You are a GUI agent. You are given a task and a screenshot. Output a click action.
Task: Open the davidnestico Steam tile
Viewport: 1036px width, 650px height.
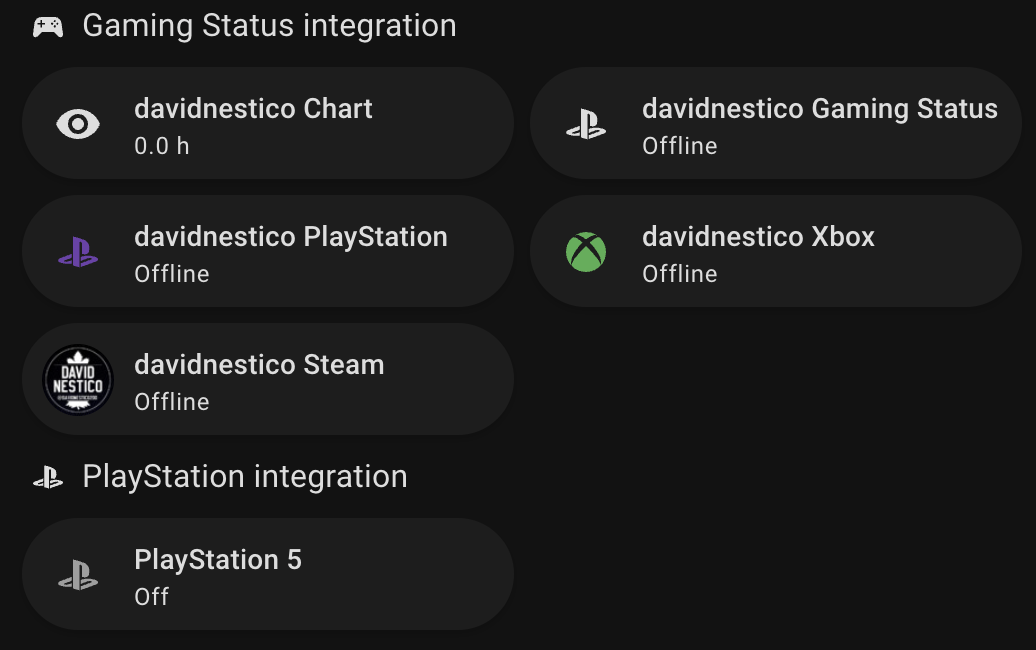pyautogui.click(x=268, y=379)
